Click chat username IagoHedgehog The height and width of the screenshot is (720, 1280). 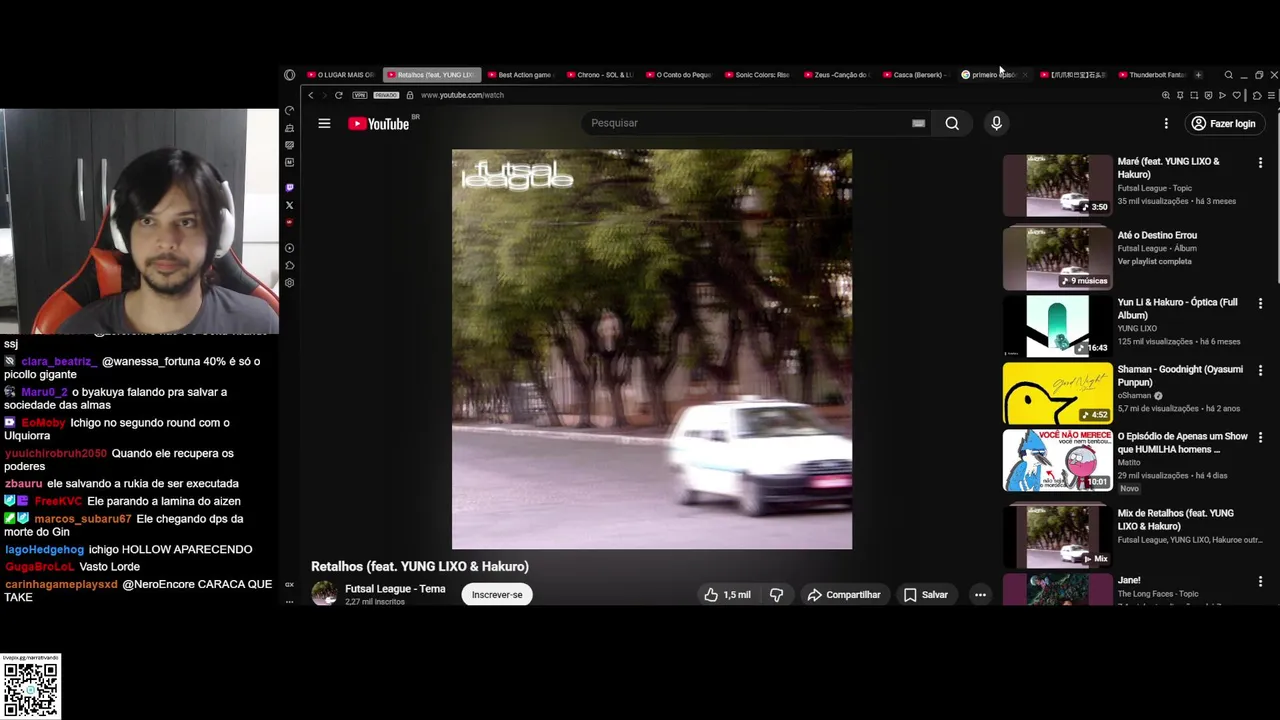pos(44,549)
